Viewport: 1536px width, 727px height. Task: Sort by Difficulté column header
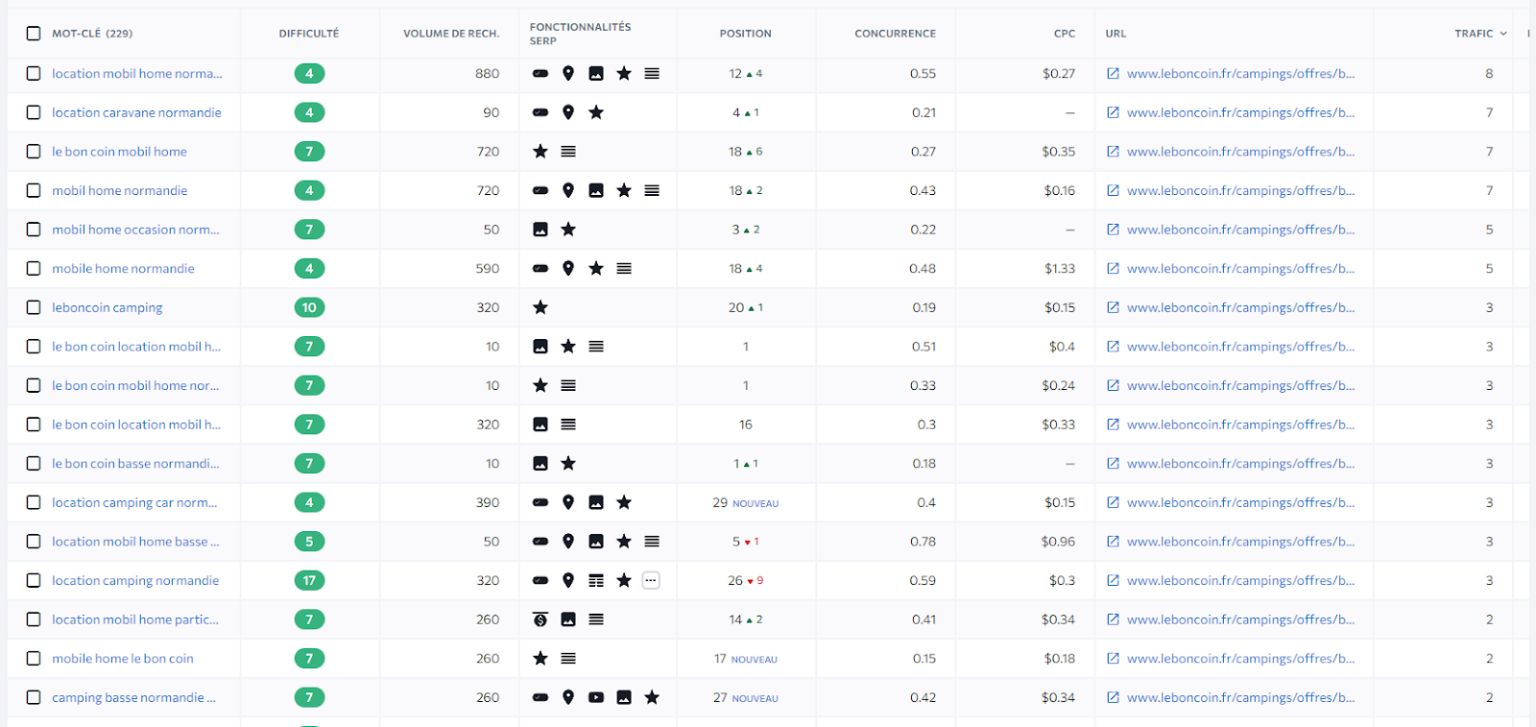click(x=309, y=34)
